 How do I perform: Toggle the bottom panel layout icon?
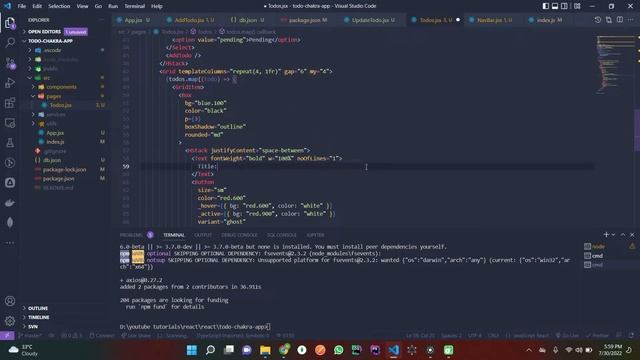click(555, 6)
